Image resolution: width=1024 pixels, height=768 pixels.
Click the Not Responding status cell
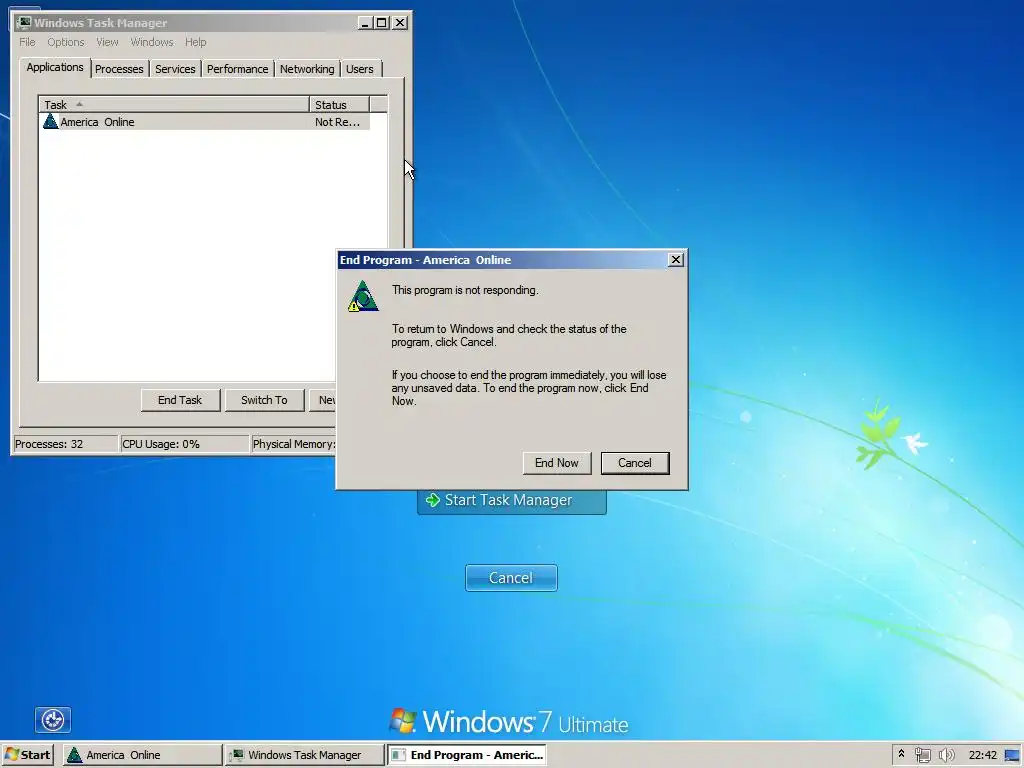pyautogui.click(x=338, y=121)
